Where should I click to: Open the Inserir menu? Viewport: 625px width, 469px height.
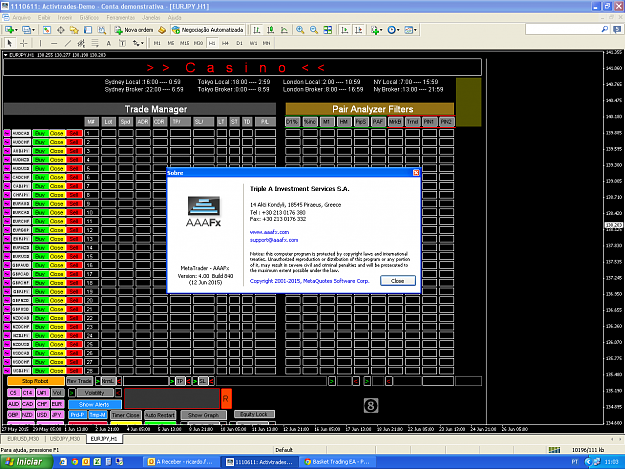coord(65,18)
